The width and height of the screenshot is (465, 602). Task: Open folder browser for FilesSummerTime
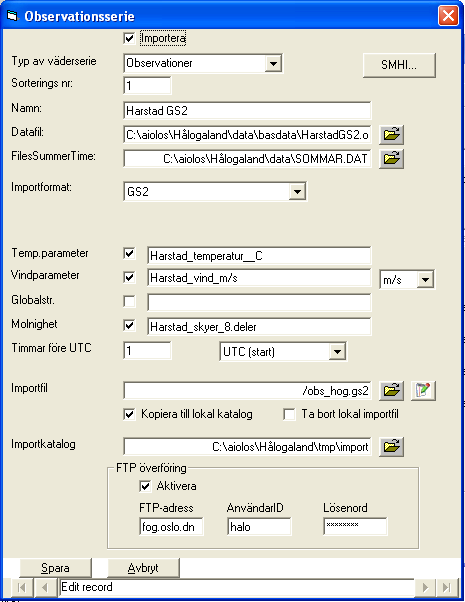point(391,159)
